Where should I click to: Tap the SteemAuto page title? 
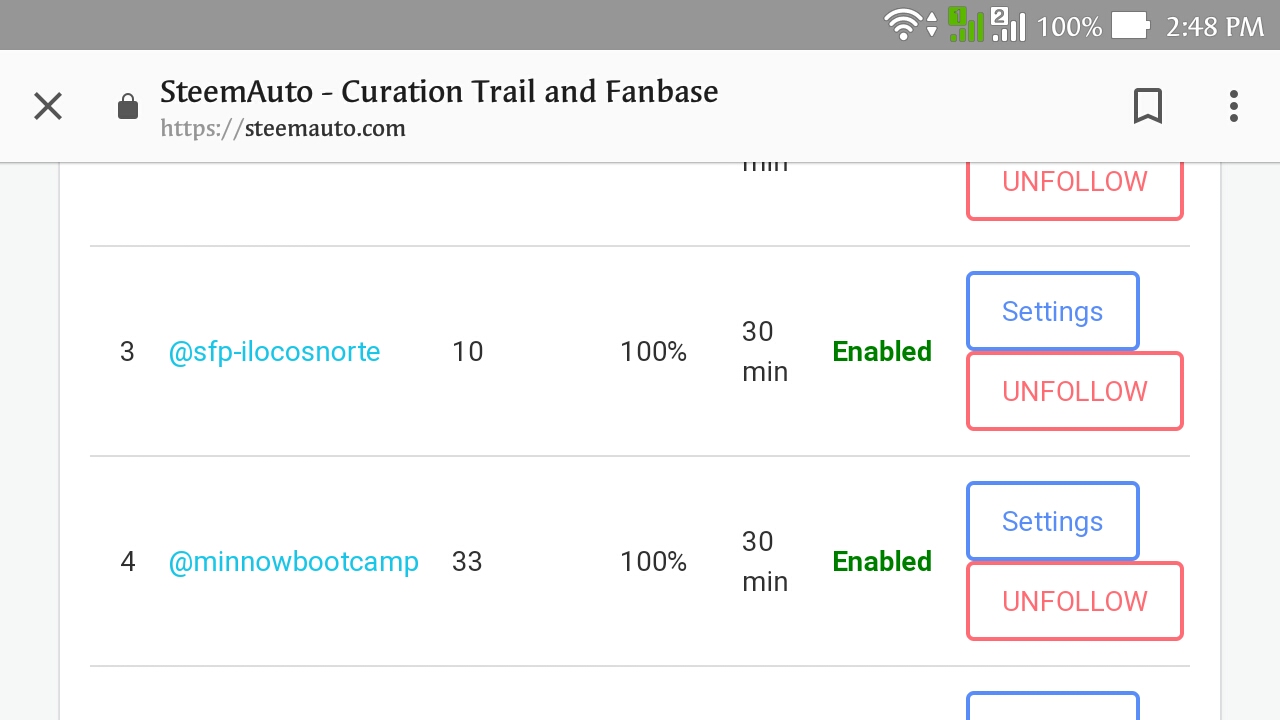tap(439, 92)
